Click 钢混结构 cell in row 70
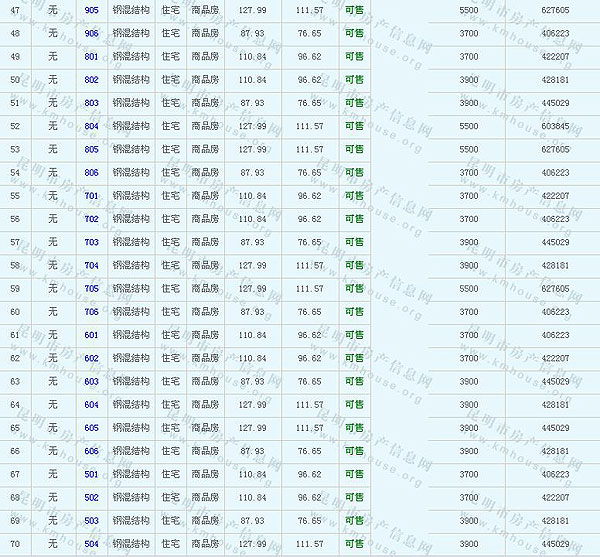Screen dimensions: 600x557 131,544
